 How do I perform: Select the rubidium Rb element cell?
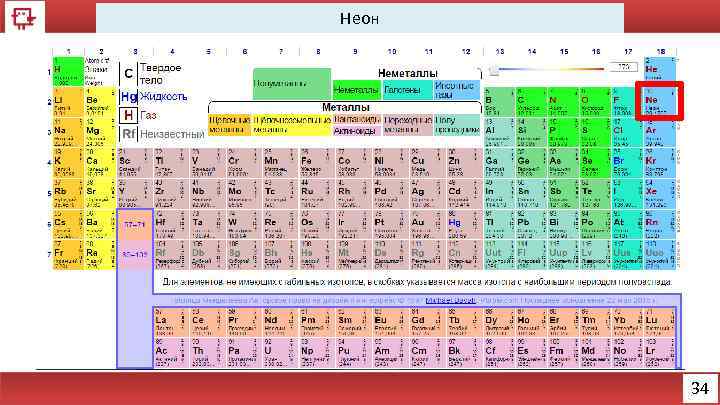68,194
